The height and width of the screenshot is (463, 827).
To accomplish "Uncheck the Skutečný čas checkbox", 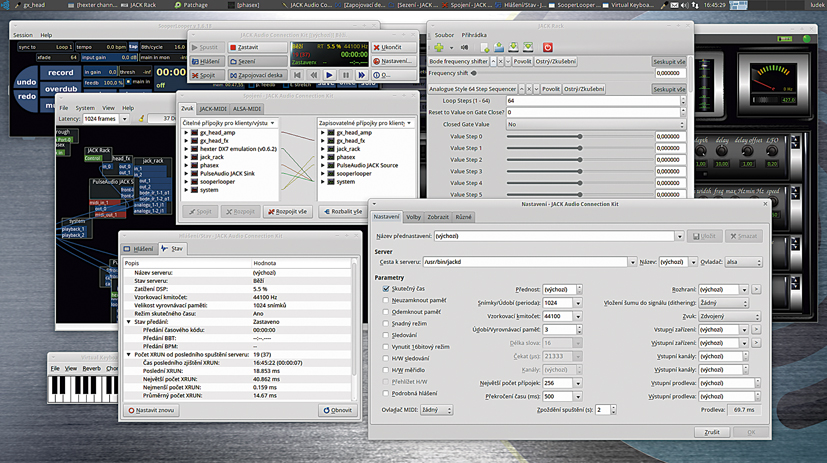I will point(386,289).
